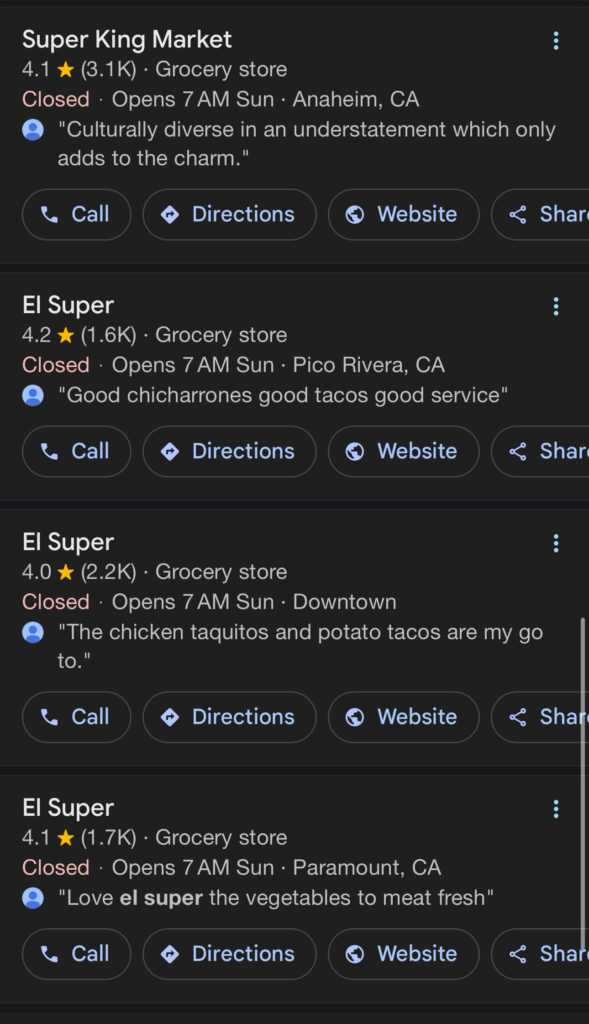Open the Super King Market listing title

click(127, 40)
